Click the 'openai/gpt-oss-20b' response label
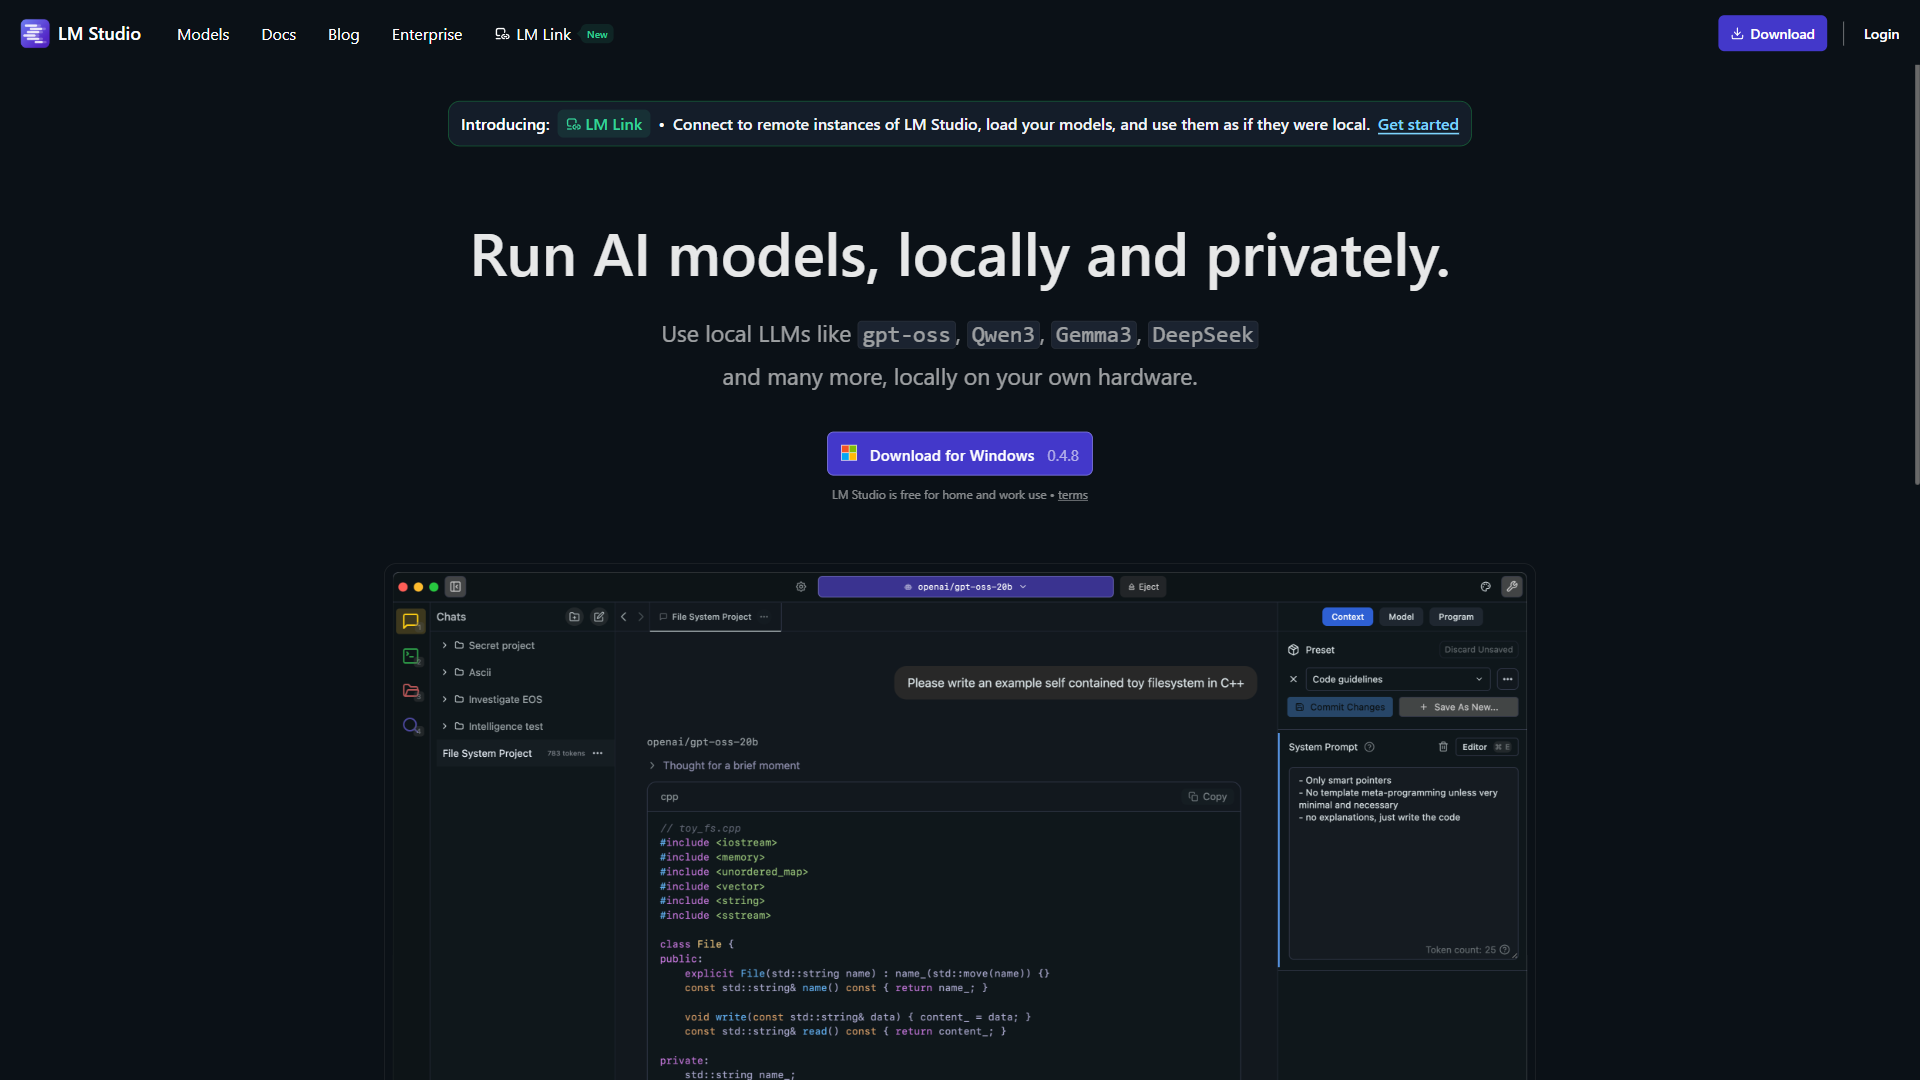This screenshot has height=1080, width=1920. 702,742
